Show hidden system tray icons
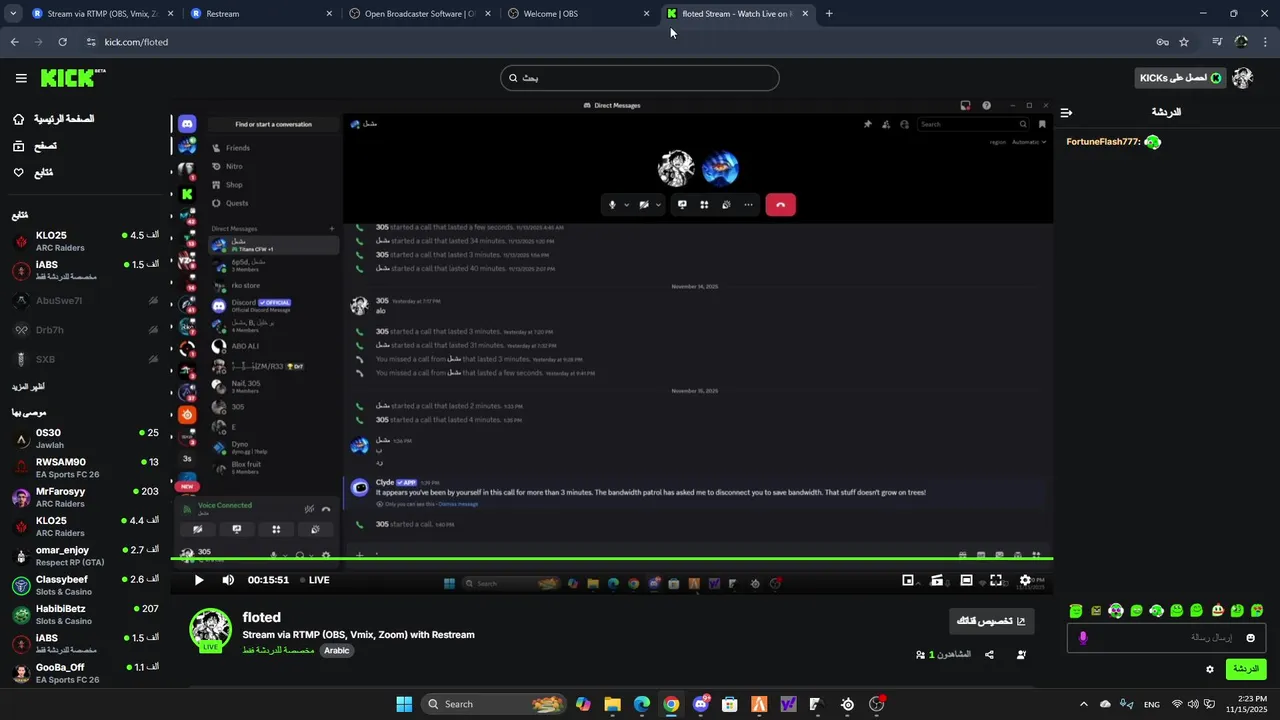The image size is (1280, 720). tap(1083, 704)
